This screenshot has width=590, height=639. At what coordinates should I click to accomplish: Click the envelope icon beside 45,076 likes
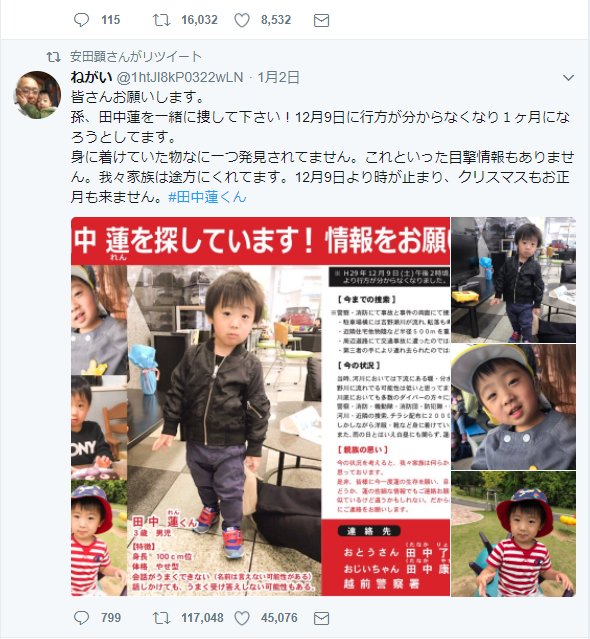point(321,619)
